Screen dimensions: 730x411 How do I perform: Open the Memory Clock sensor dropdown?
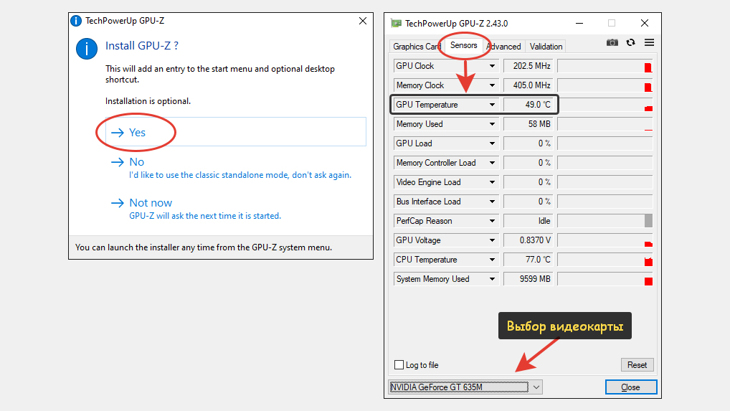(492, 85)
